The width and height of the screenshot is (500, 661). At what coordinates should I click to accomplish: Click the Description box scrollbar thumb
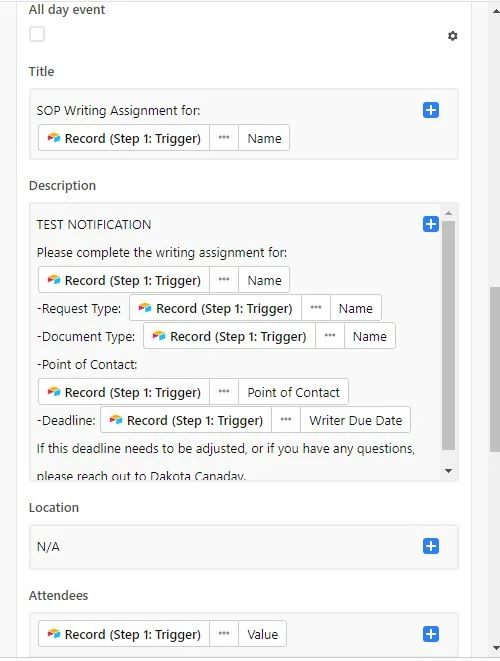[449, 335]
